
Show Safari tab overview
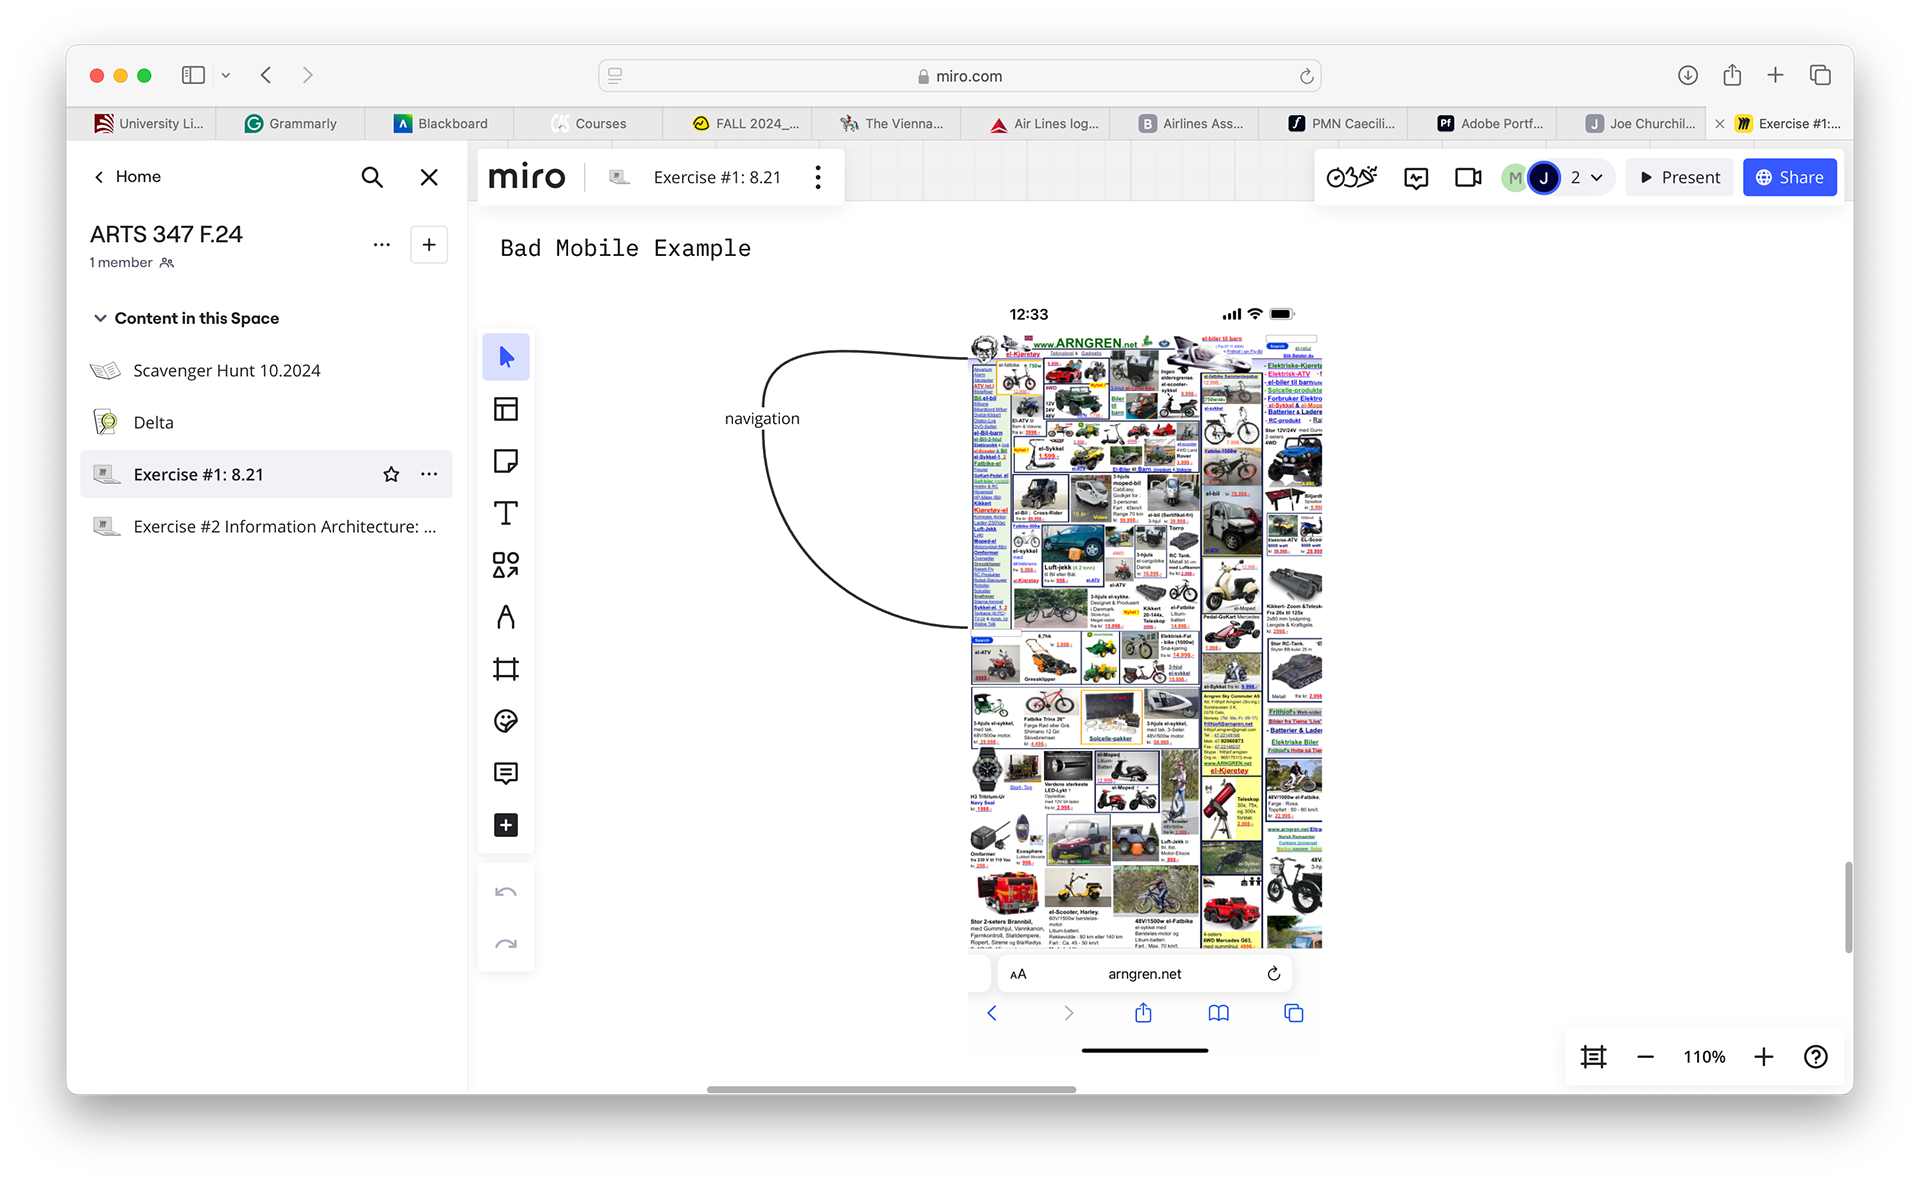click(1820, 75)
